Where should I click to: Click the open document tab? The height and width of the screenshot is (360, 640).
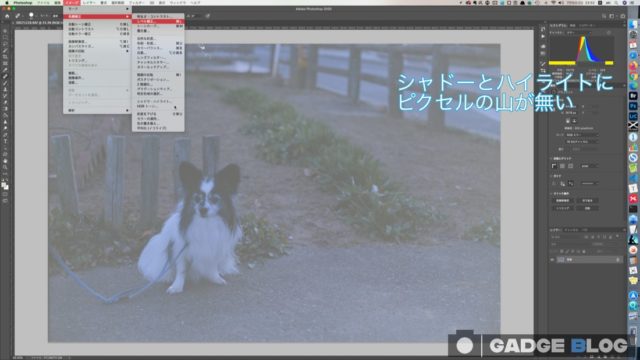coord(39,23)
